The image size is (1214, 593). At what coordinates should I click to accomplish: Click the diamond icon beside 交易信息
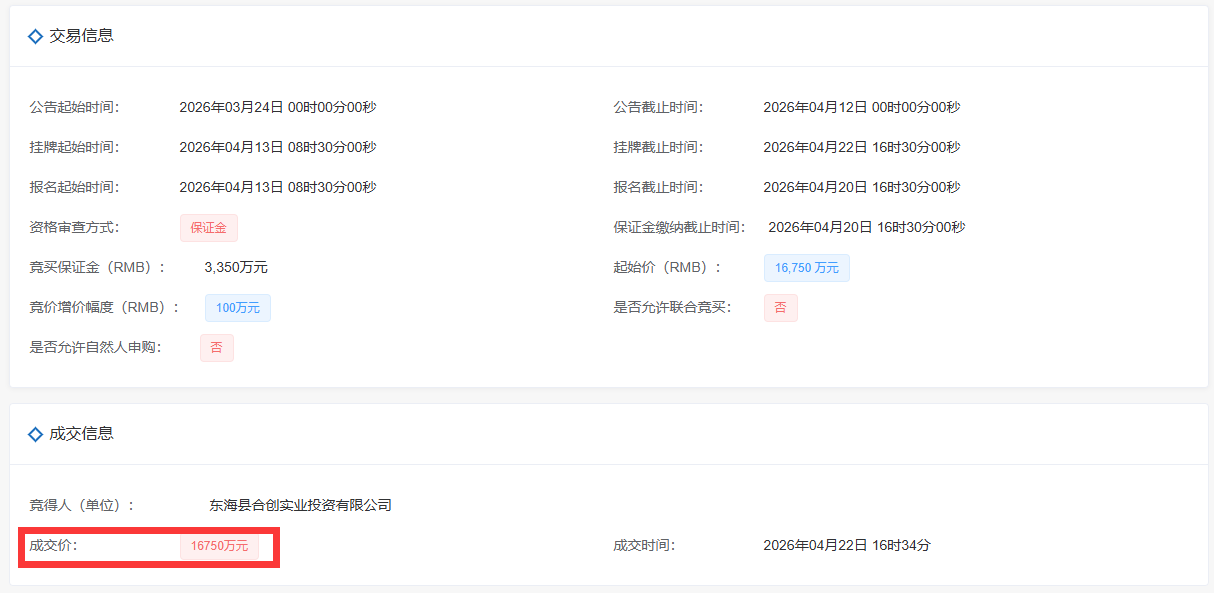34,36
